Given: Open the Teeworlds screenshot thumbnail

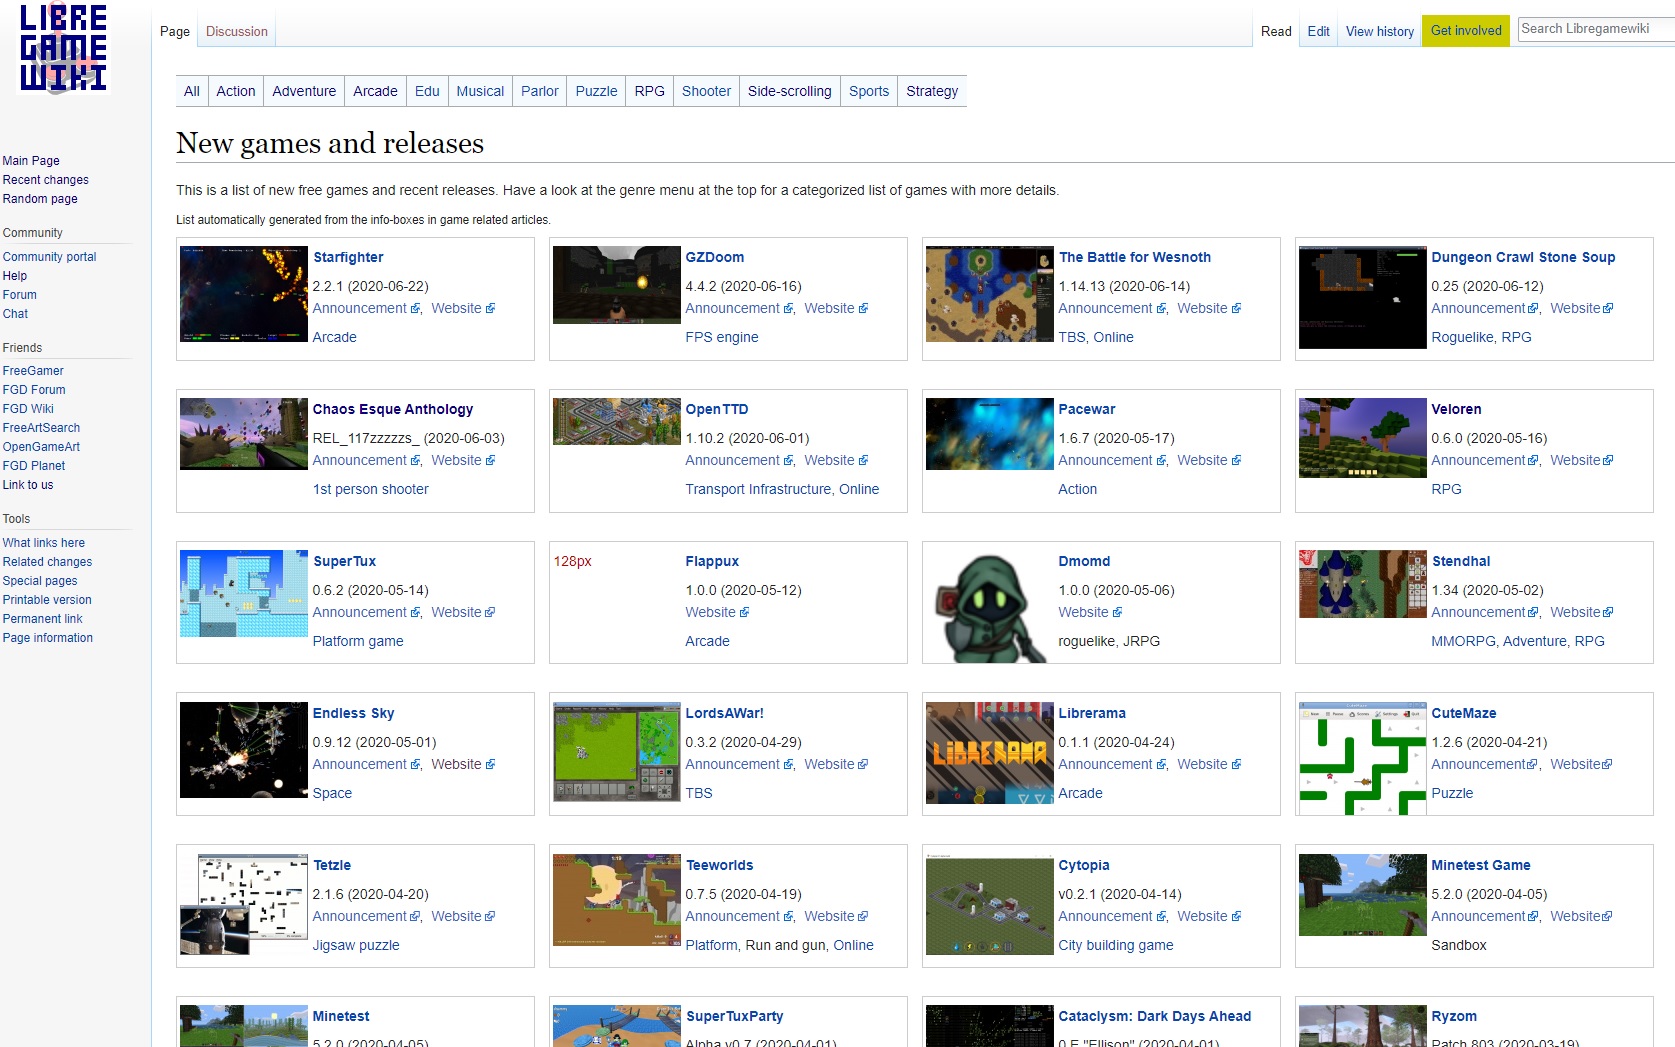Looking at the screenshot, I should tap(617, 900).
